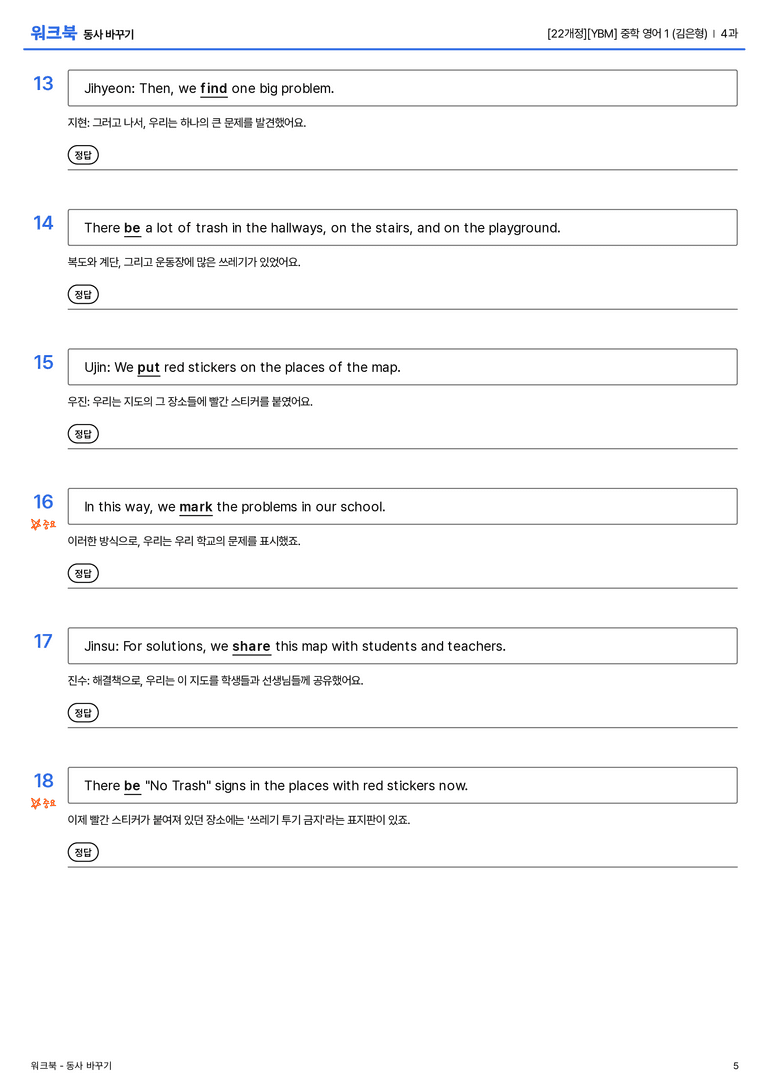This screenshot has height=1087, width=768.
Task: Select the underlined word 'mark' in question 16
Action: point(195,507)
